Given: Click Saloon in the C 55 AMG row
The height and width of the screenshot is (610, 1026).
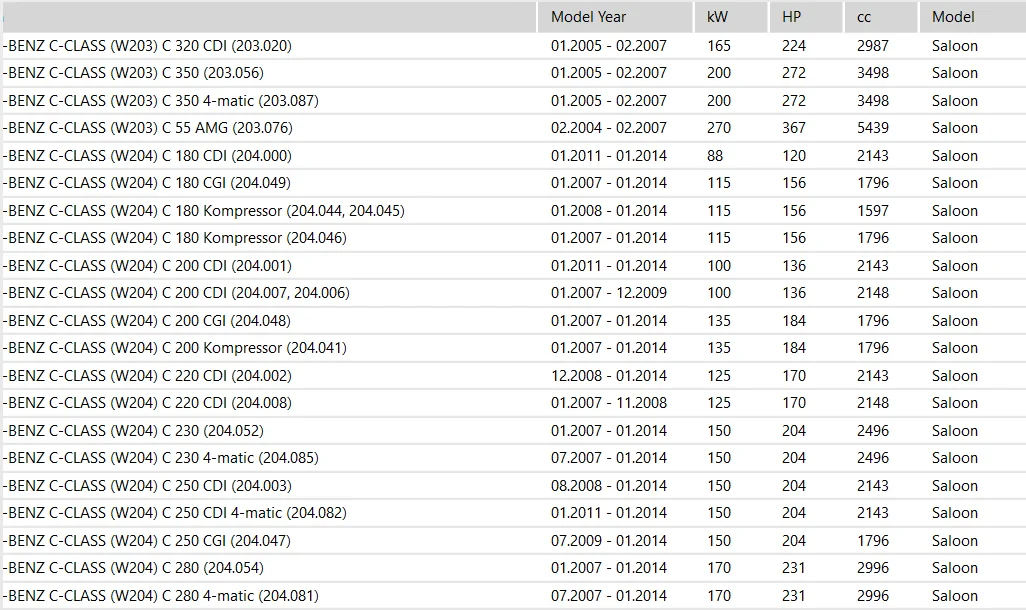Looking at the screenshot, I should click(955, 128).
